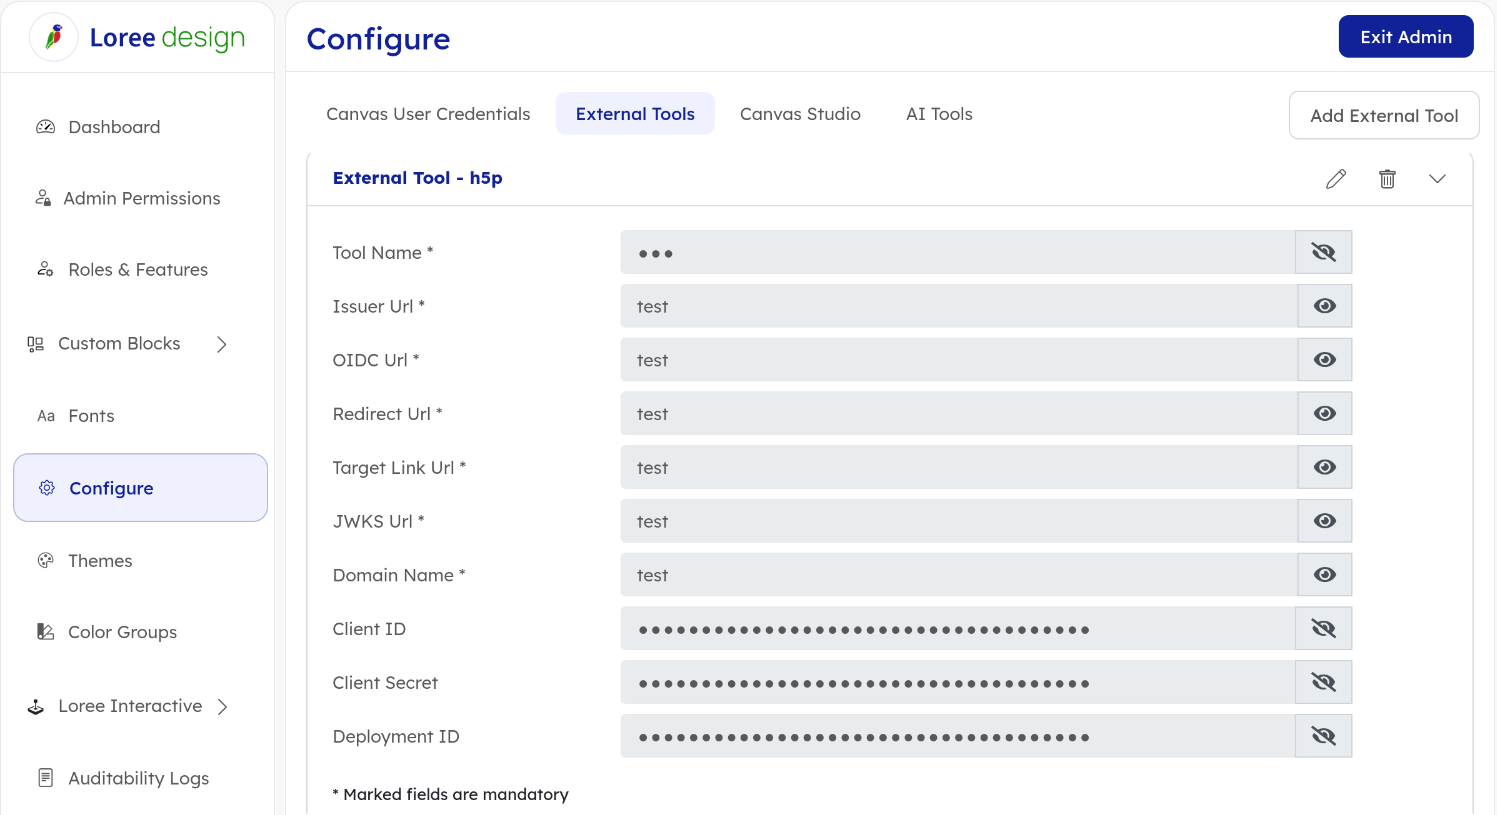Click the Add External Tool button
Viewport: 1497px width, 815px height.
[1383, 116]
